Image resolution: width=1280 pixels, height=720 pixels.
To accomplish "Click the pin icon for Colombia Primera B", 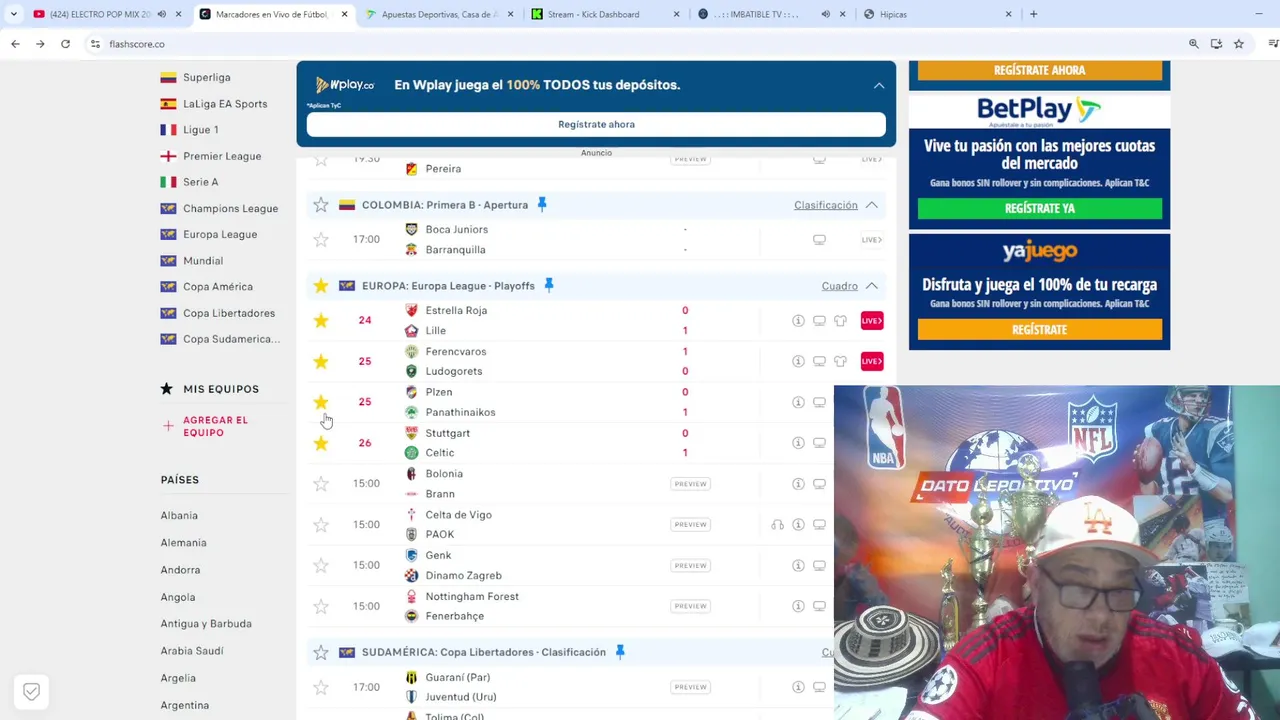I will click(x=542, y=204).
